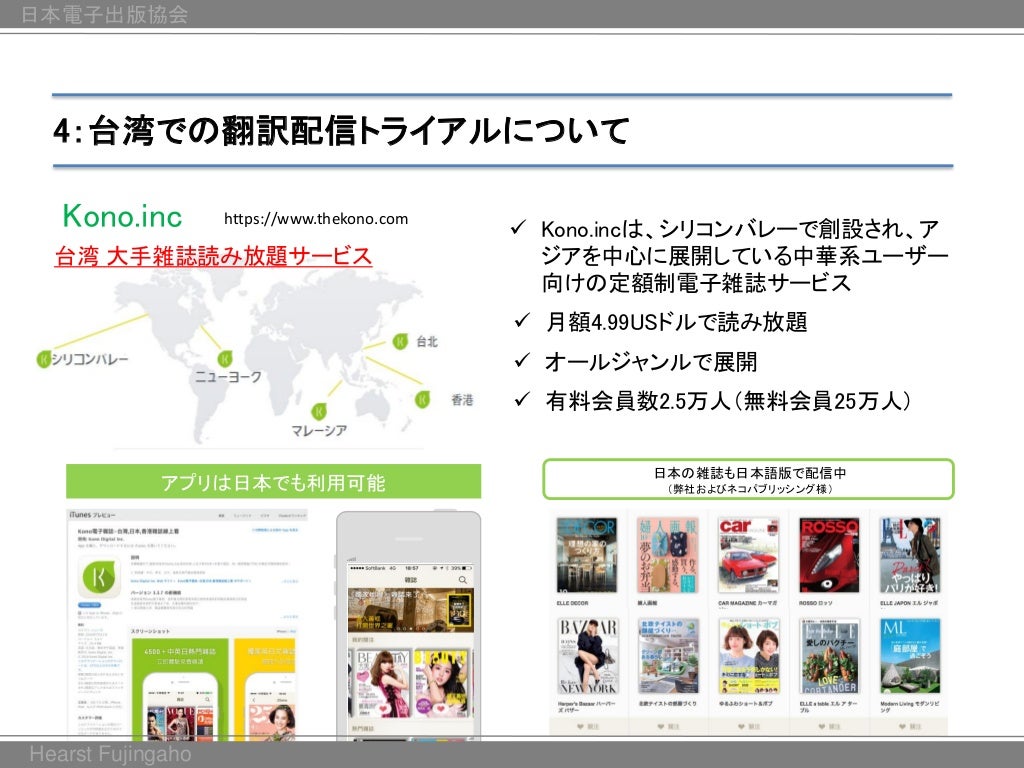Tap the featured banner image on the phone

411,610
